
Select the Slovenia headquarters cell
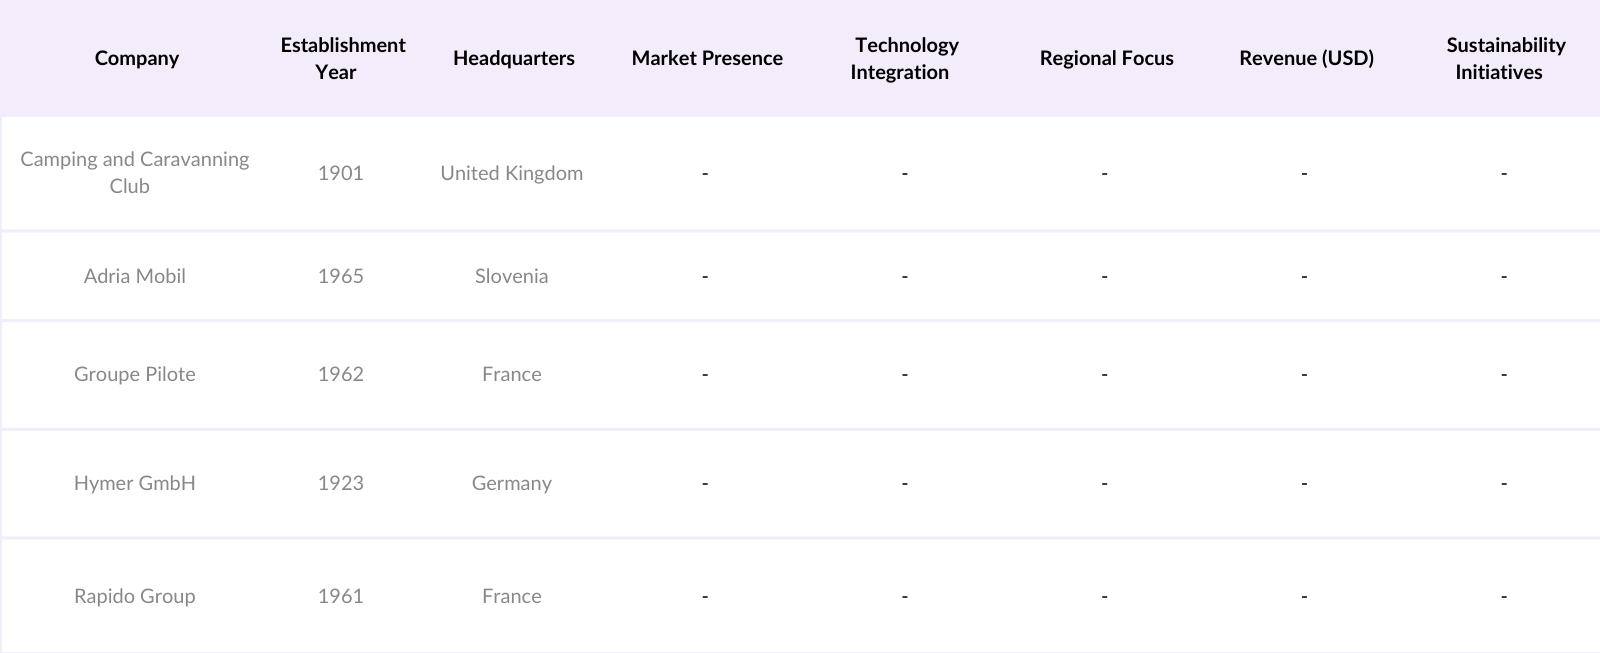[511, 276]
